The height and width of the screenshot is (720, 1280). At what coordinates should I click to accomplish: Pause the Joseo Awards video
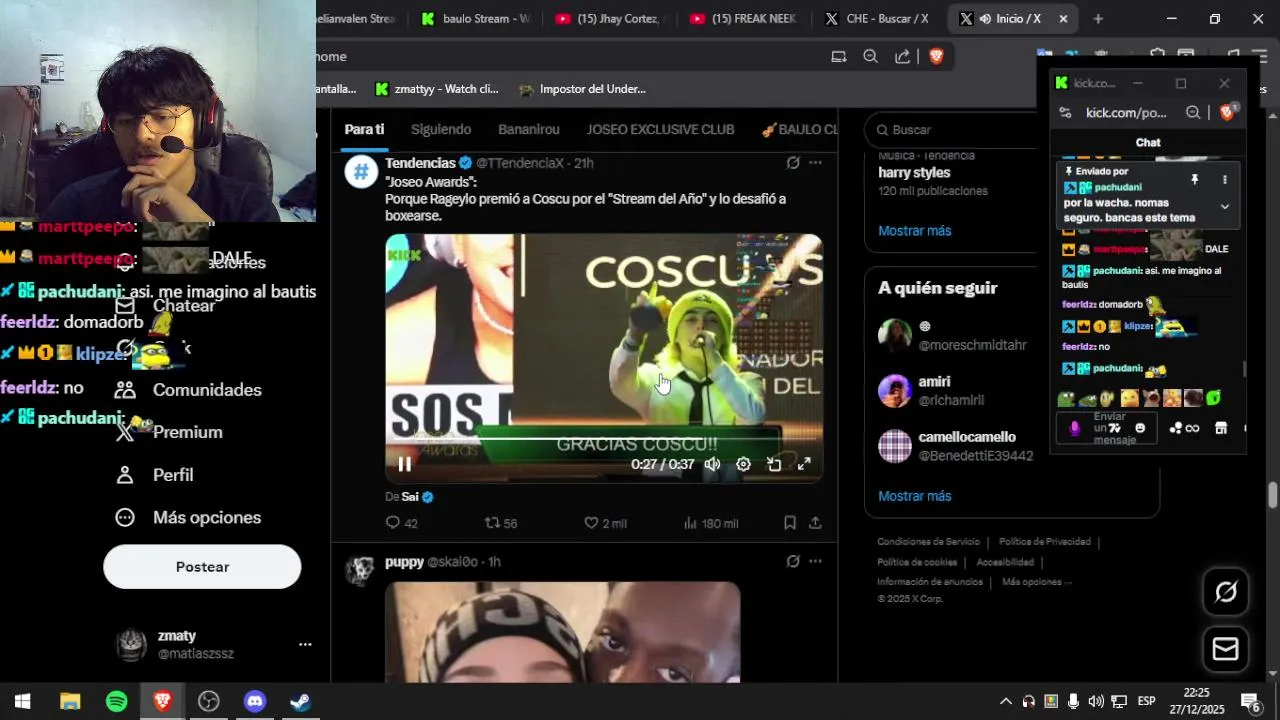[405, 464]
